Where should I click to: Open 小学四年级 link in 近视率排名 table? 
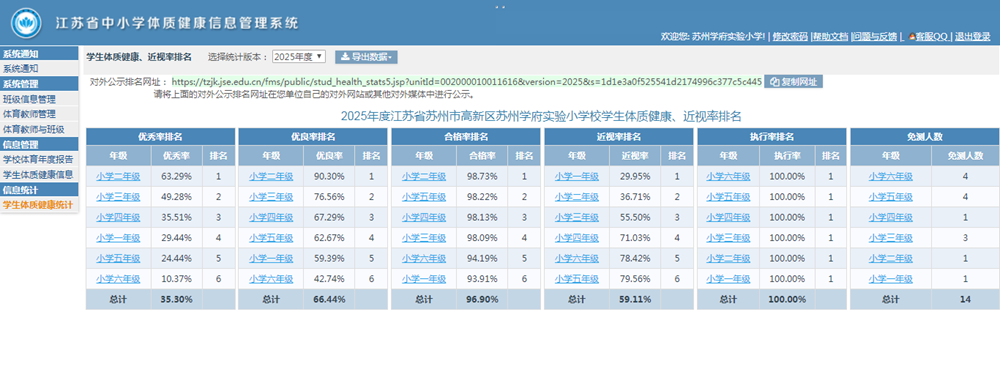[577, 238]
